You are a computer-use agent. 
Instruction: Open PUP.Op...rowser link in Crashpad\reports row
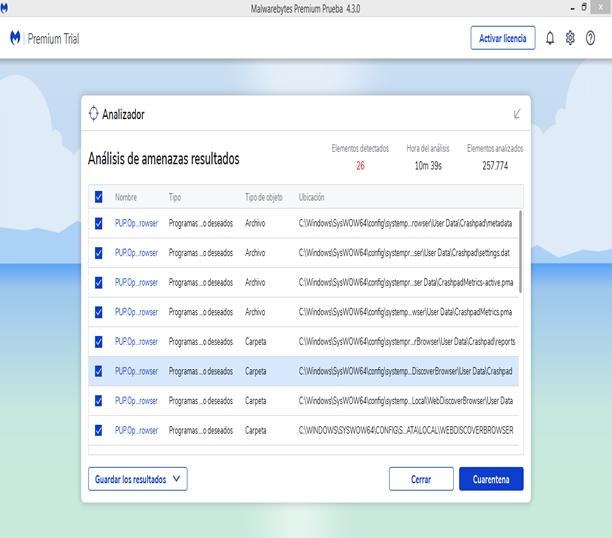(x=136, y=342)
